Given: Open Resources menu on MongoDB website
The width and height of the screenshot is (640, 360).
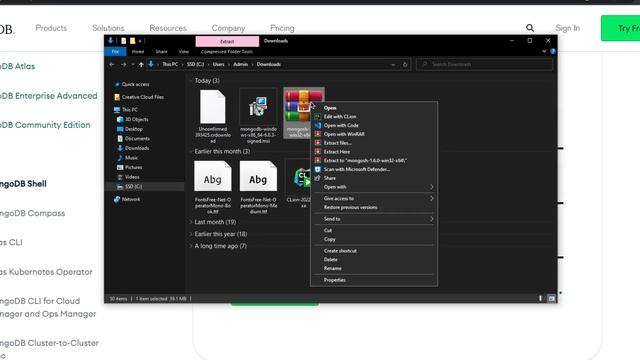Looking at the screenshot, I should [x=168, y=28].
